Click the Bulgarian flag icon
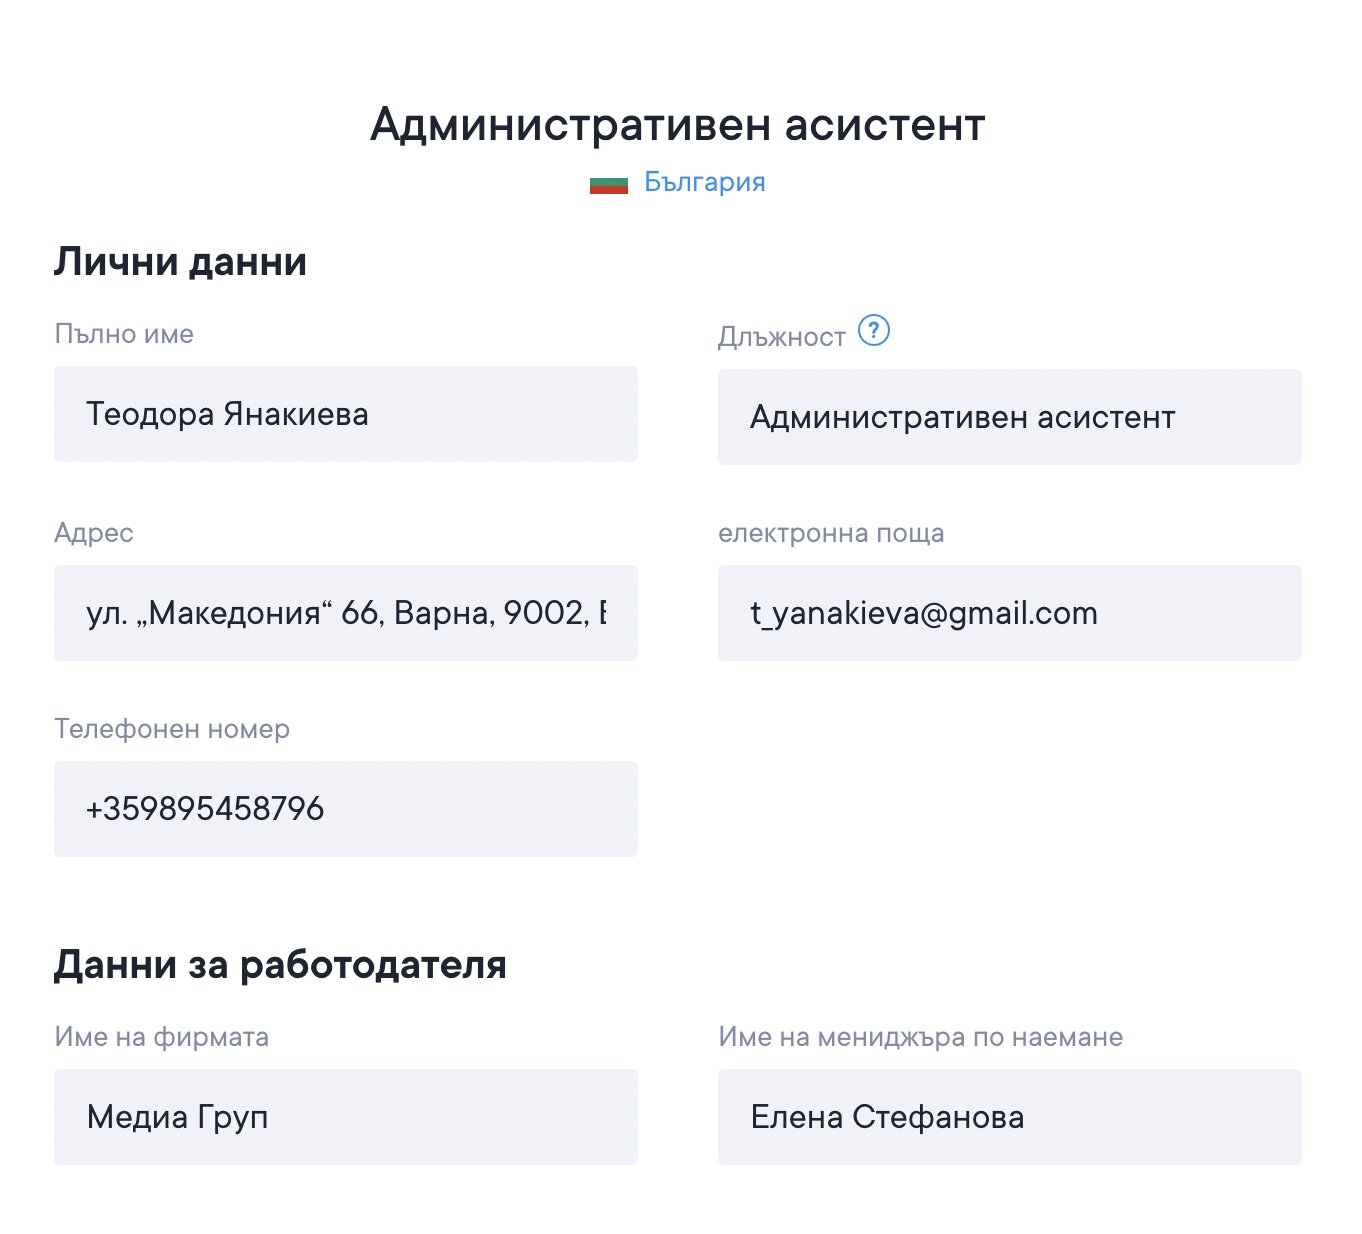Image resolution: width=1362 pixels, height=1234 pixels. click(x=608, y=184)
